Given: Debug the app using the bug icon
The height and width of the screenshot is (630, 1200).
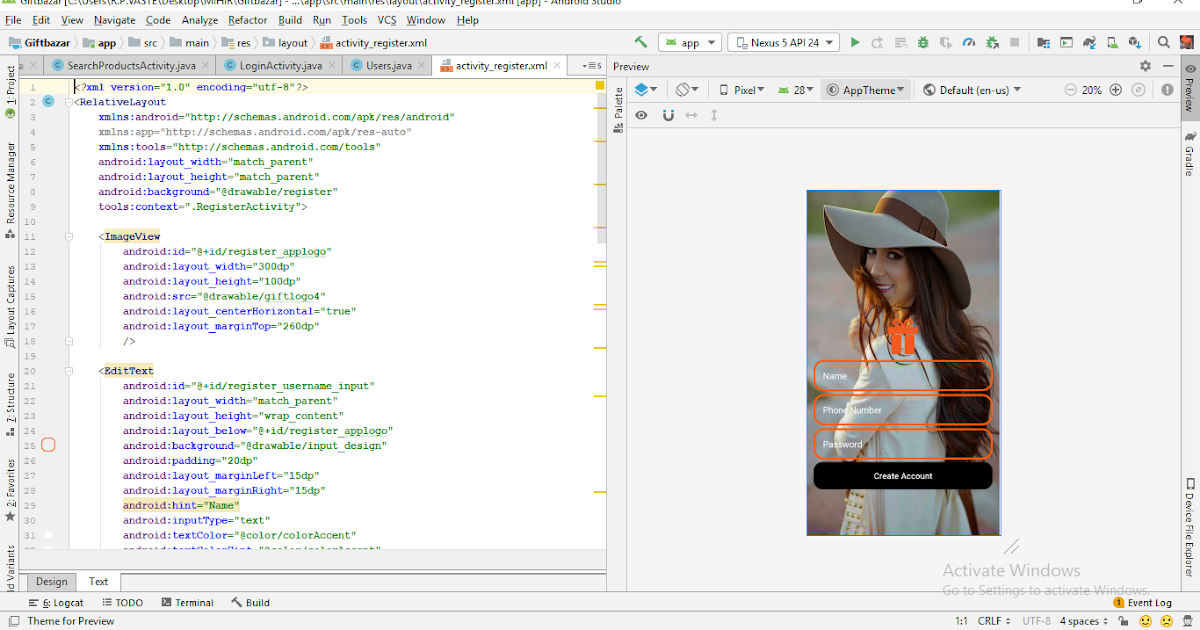Looking at the screenshot, I should [x=923, y=43].
